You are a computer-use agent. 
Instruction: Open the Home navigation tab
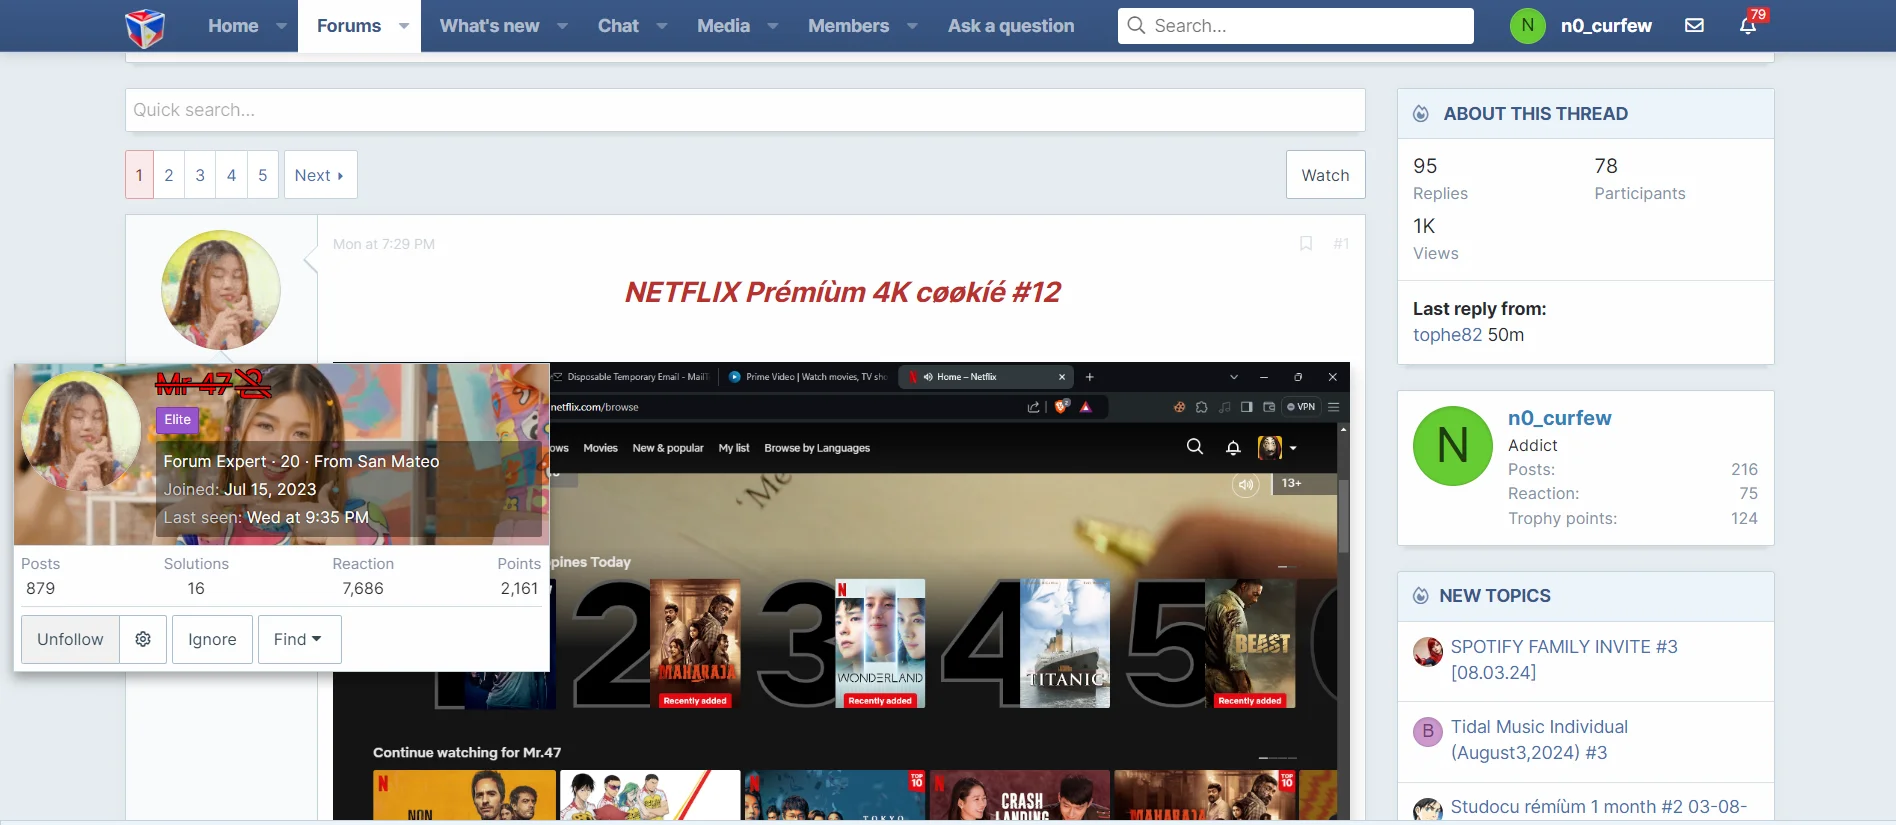(233, 26)
